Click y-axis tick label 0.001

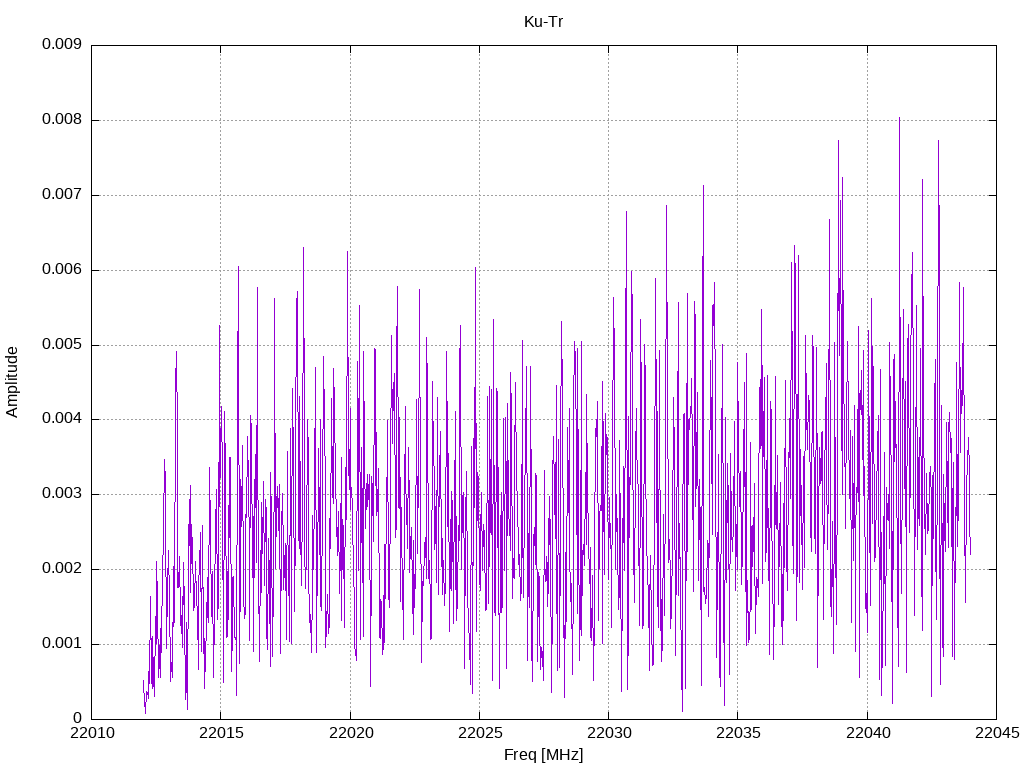[62, 644]
